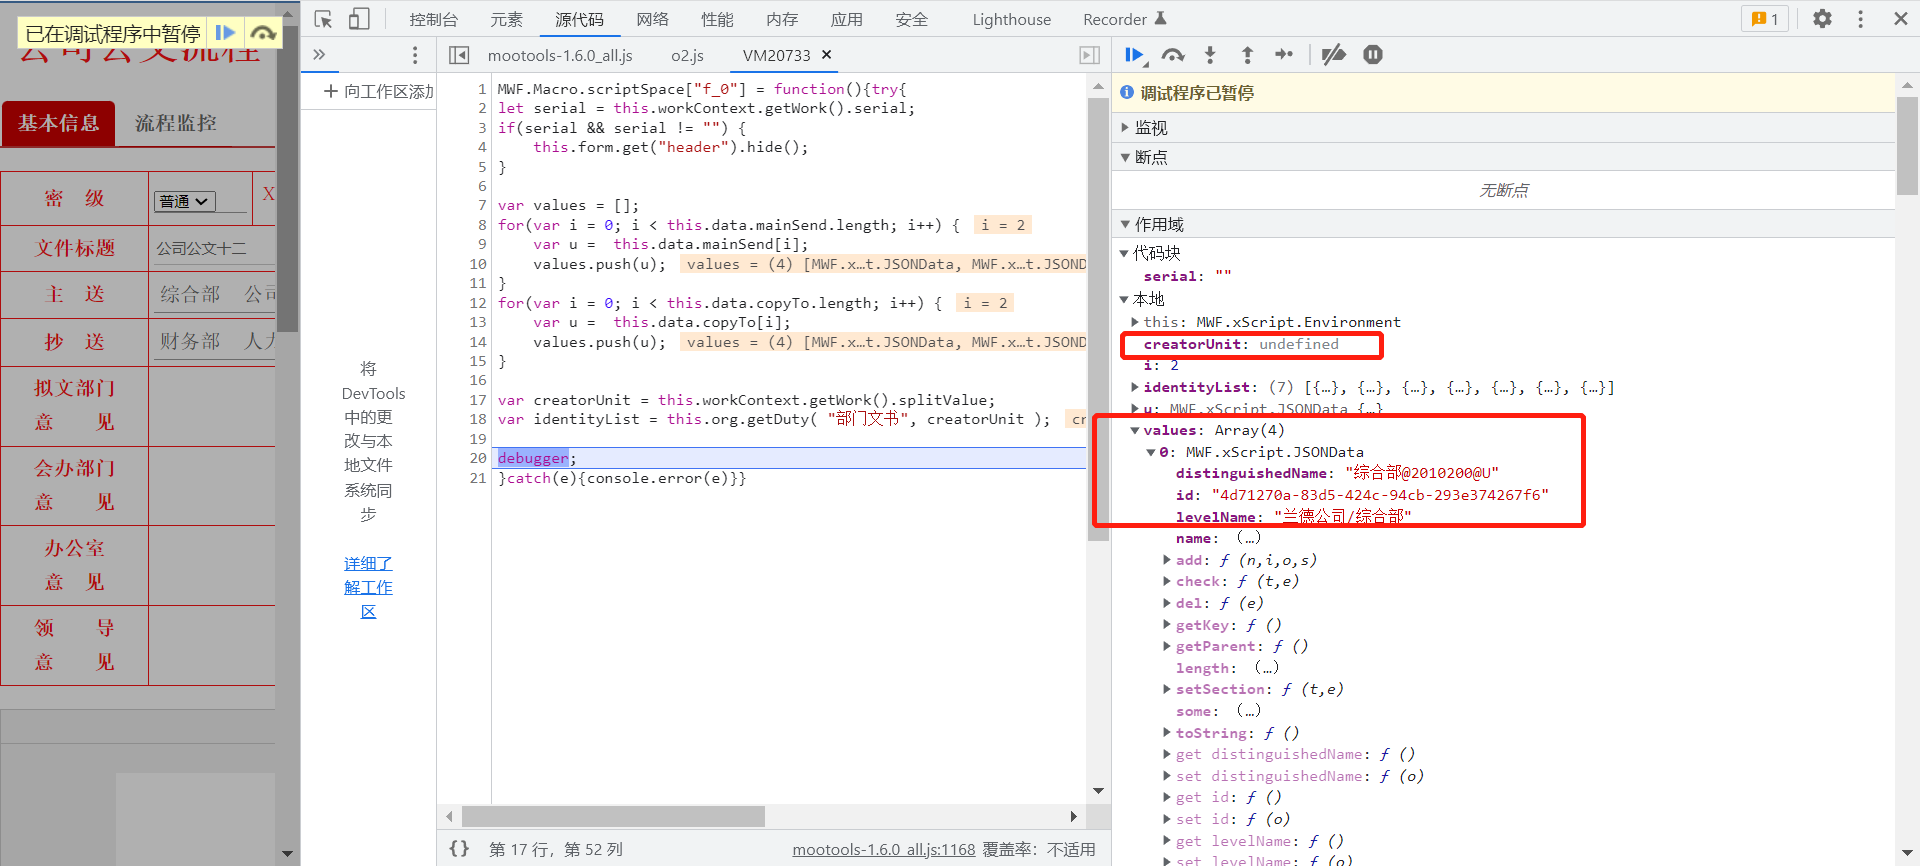
Task: Open the 网络 network tab
Action: pyautogui.click(x=652, y=19)
